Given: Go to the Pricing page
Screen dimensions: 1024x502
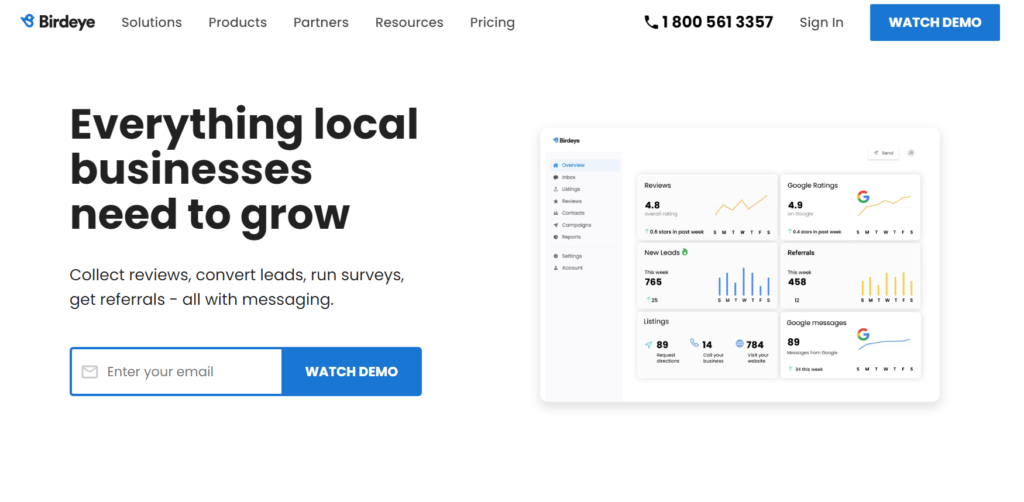Looking at the screenshot, I should click(x=492, y=23).
